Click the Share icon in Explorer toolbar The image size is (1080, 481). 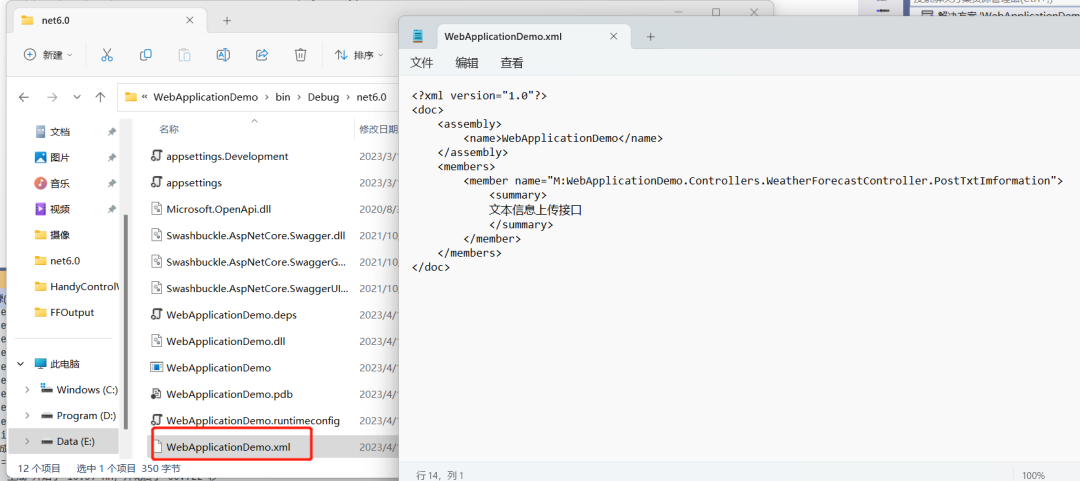click(x=262, y=55)
